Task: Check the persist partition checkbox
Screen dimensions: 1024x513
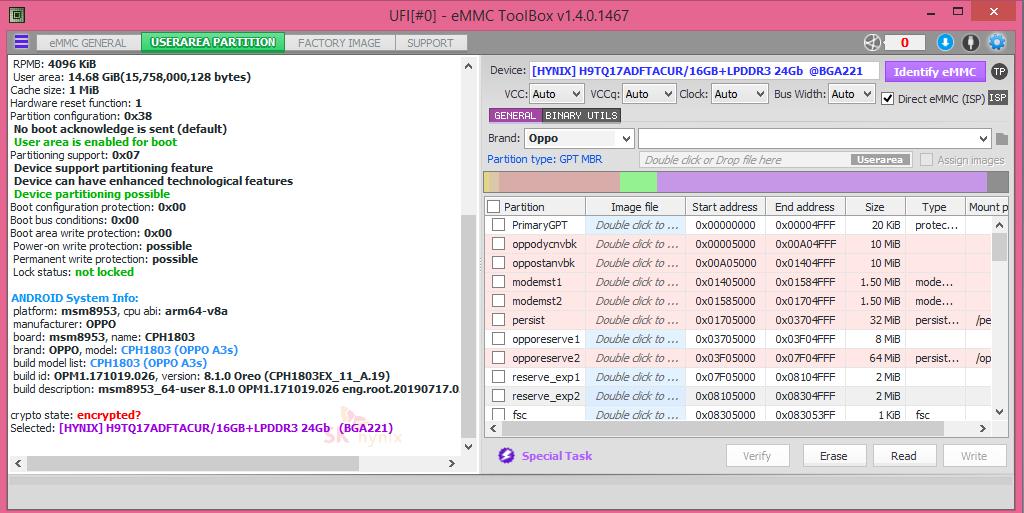Action: tap(498, 320)
